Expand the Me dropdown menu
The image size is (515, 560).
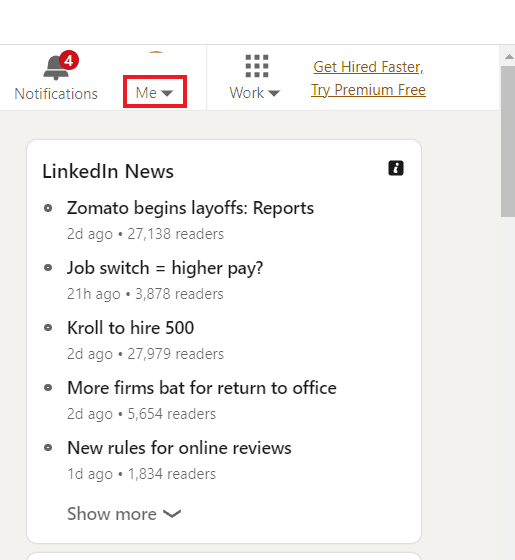click(155, 92)
